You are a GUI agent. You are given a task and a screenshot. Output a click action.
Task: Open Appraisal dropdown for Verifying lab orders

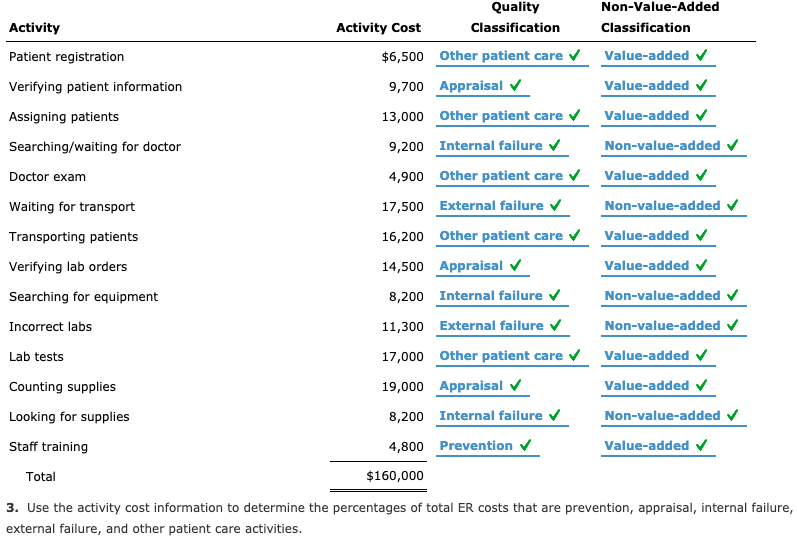point(482,266)
